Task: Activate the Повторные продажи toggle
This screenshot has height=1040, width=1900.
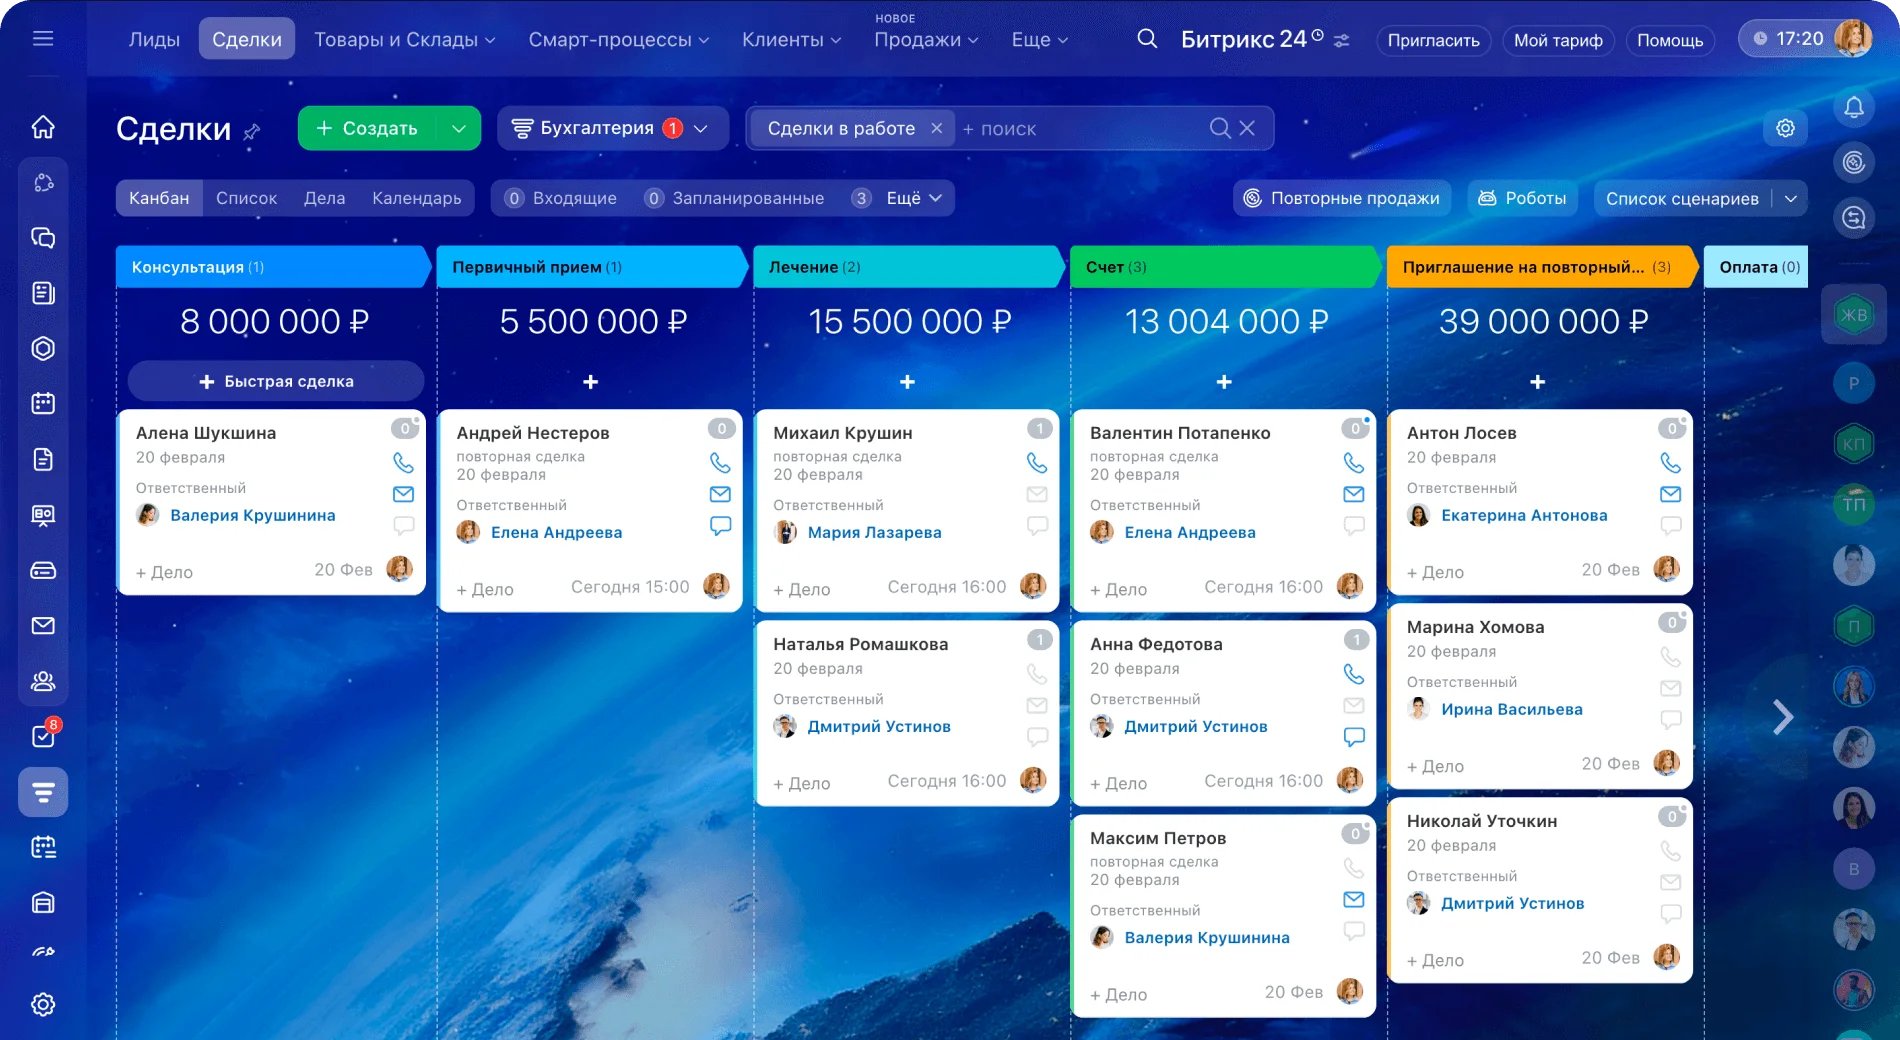Action: (x=1341, y=198)
